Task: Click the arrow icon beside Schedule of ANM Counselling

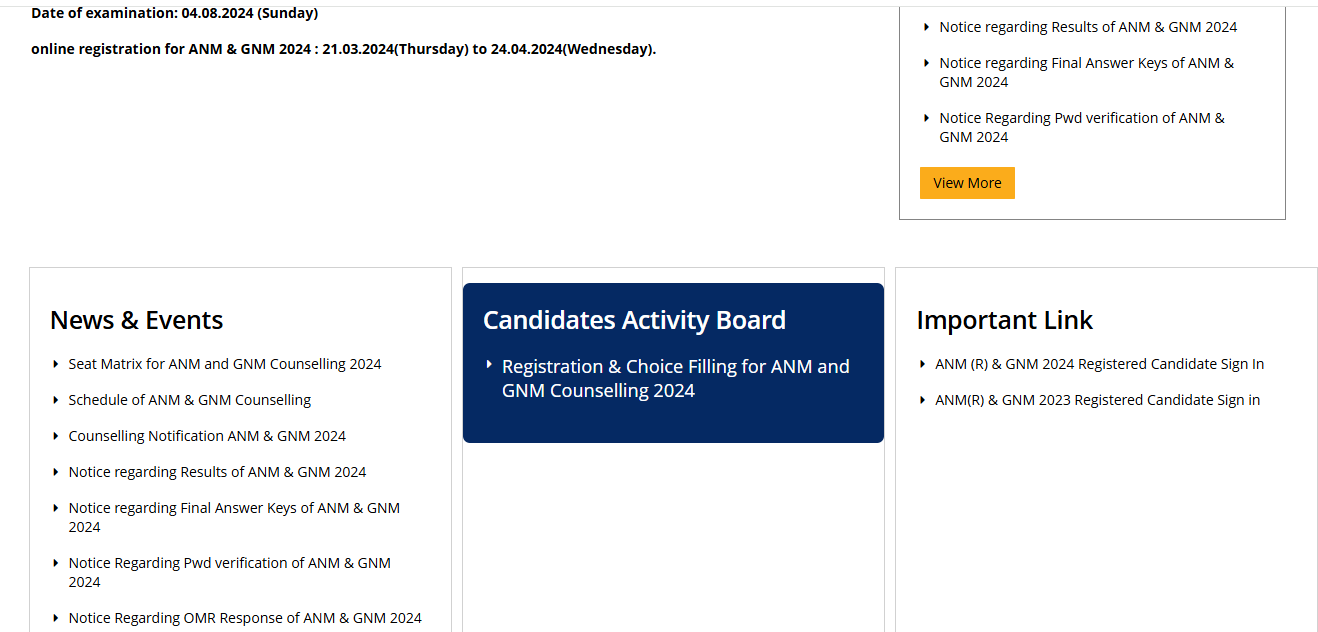Action: point(56,399)
